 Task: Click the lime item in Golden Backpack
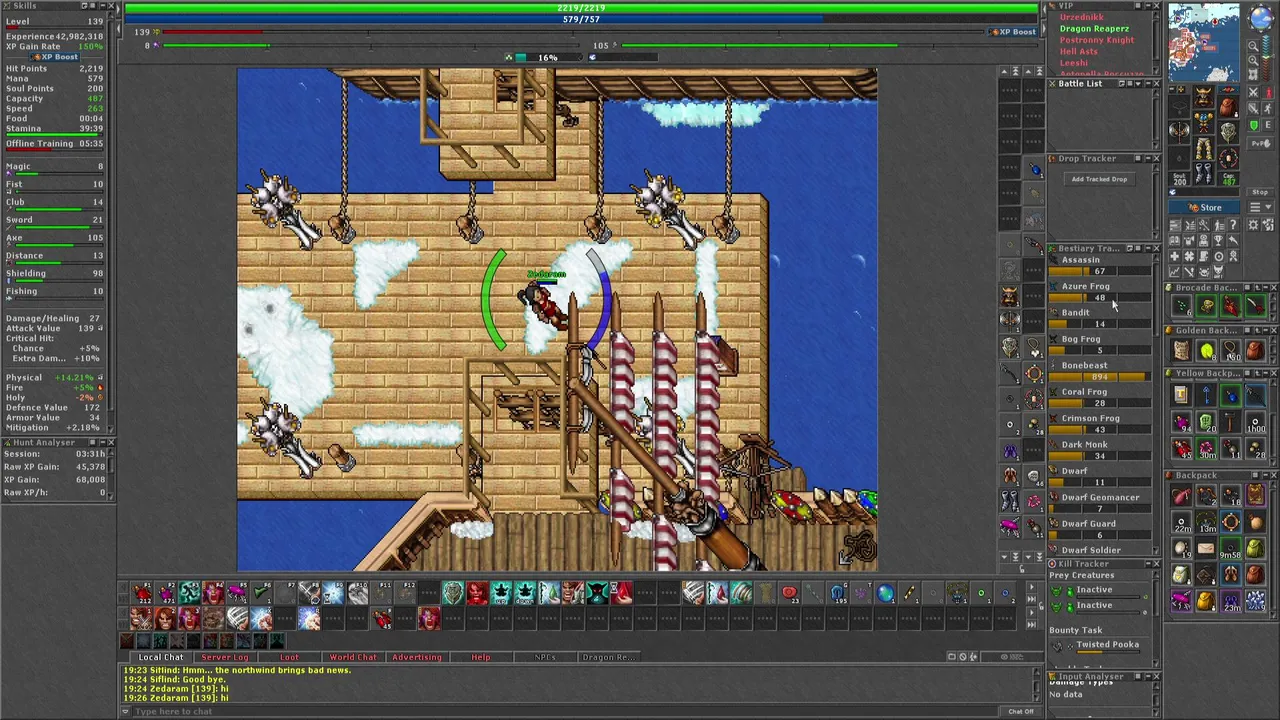tap(1206, 350)
